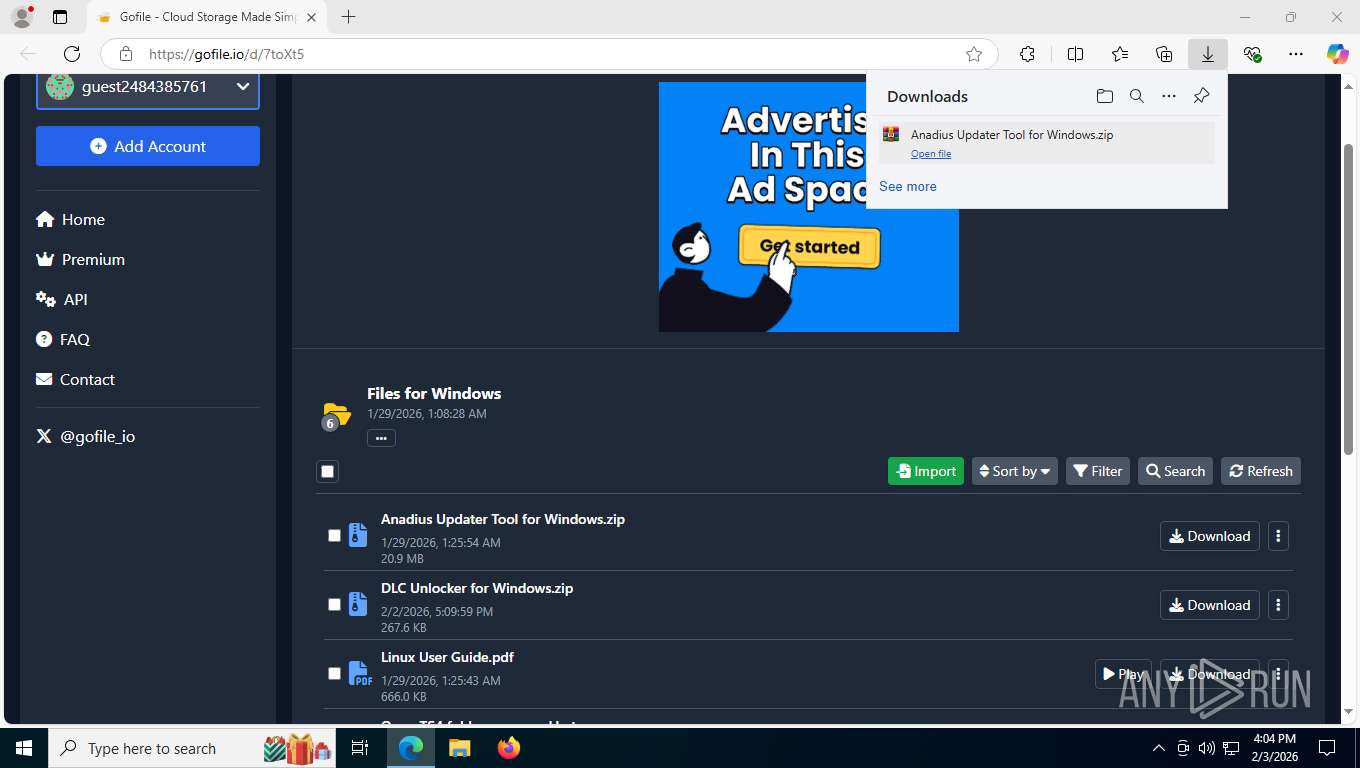The height and width of the screenshot is (768, 1360).
Task: Toggle Split screen icon
Action: pos(1075,54)
